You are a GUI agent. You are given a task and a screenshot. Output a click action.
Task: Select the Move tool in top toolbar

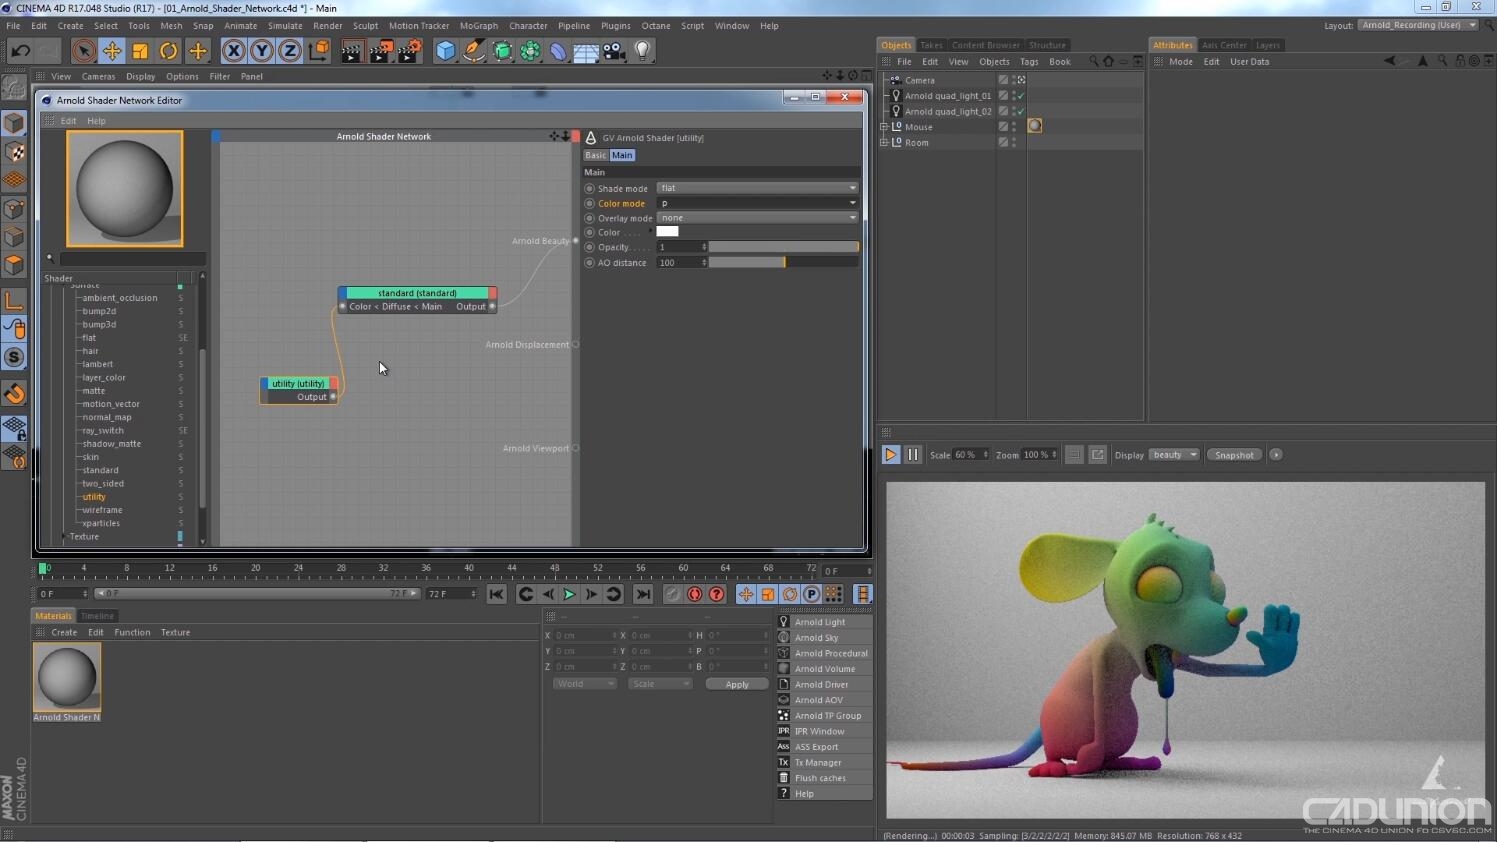point(112,51)
